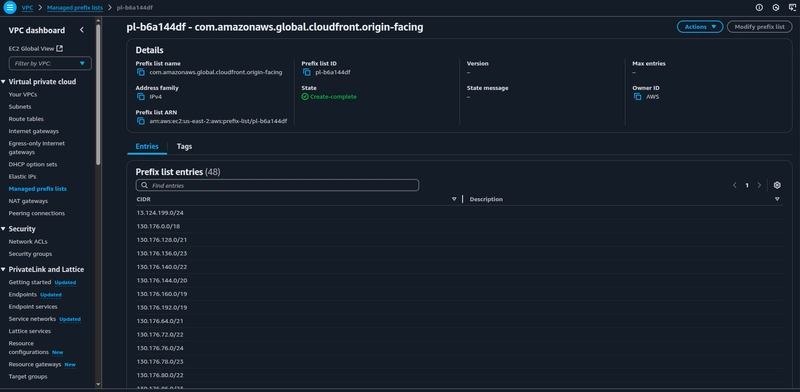Open the AWS navigation hamburger menu
The image size is (800, 392).
[x=10, y=8]
